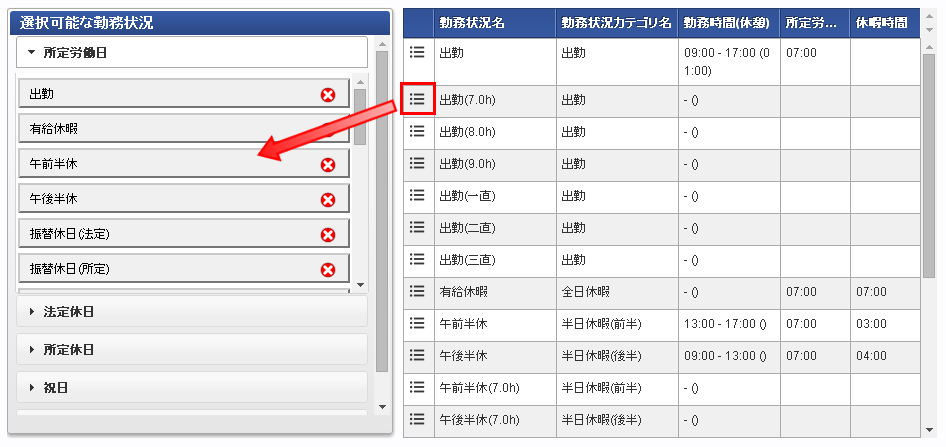
Task: Click list icon in 出勤(二直) row
Action: pos(417,227)
